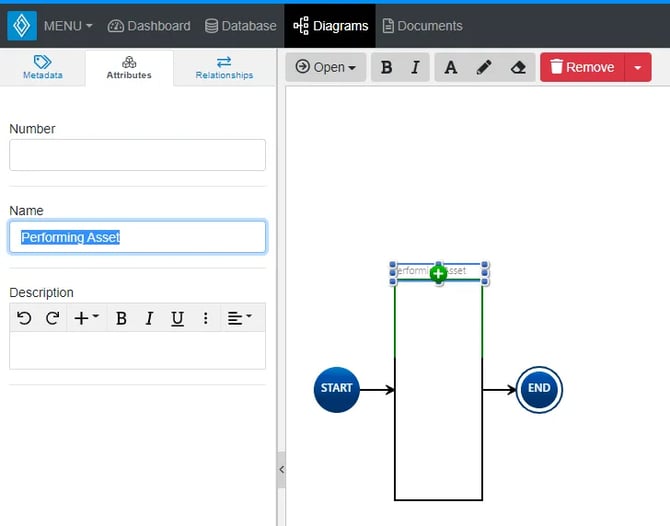This screenshot has height=526, width=670.
Task: Click the red Remove button
Action: (x=582, y=67)
